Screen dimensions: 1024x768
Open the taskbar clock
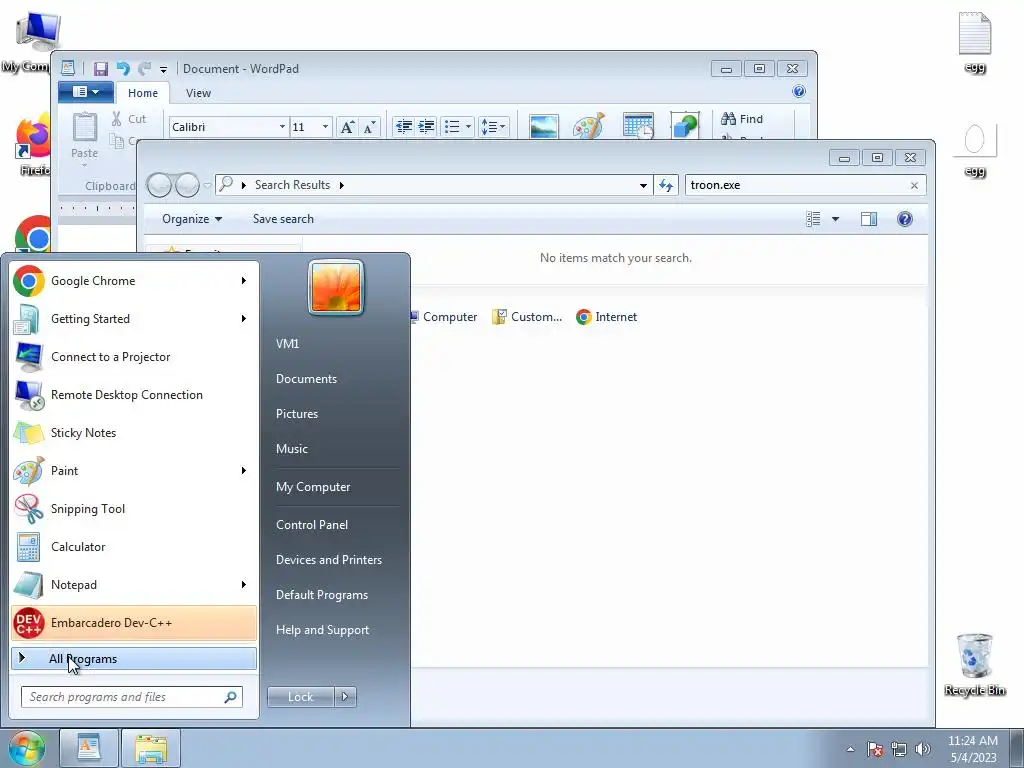point(973,749)
